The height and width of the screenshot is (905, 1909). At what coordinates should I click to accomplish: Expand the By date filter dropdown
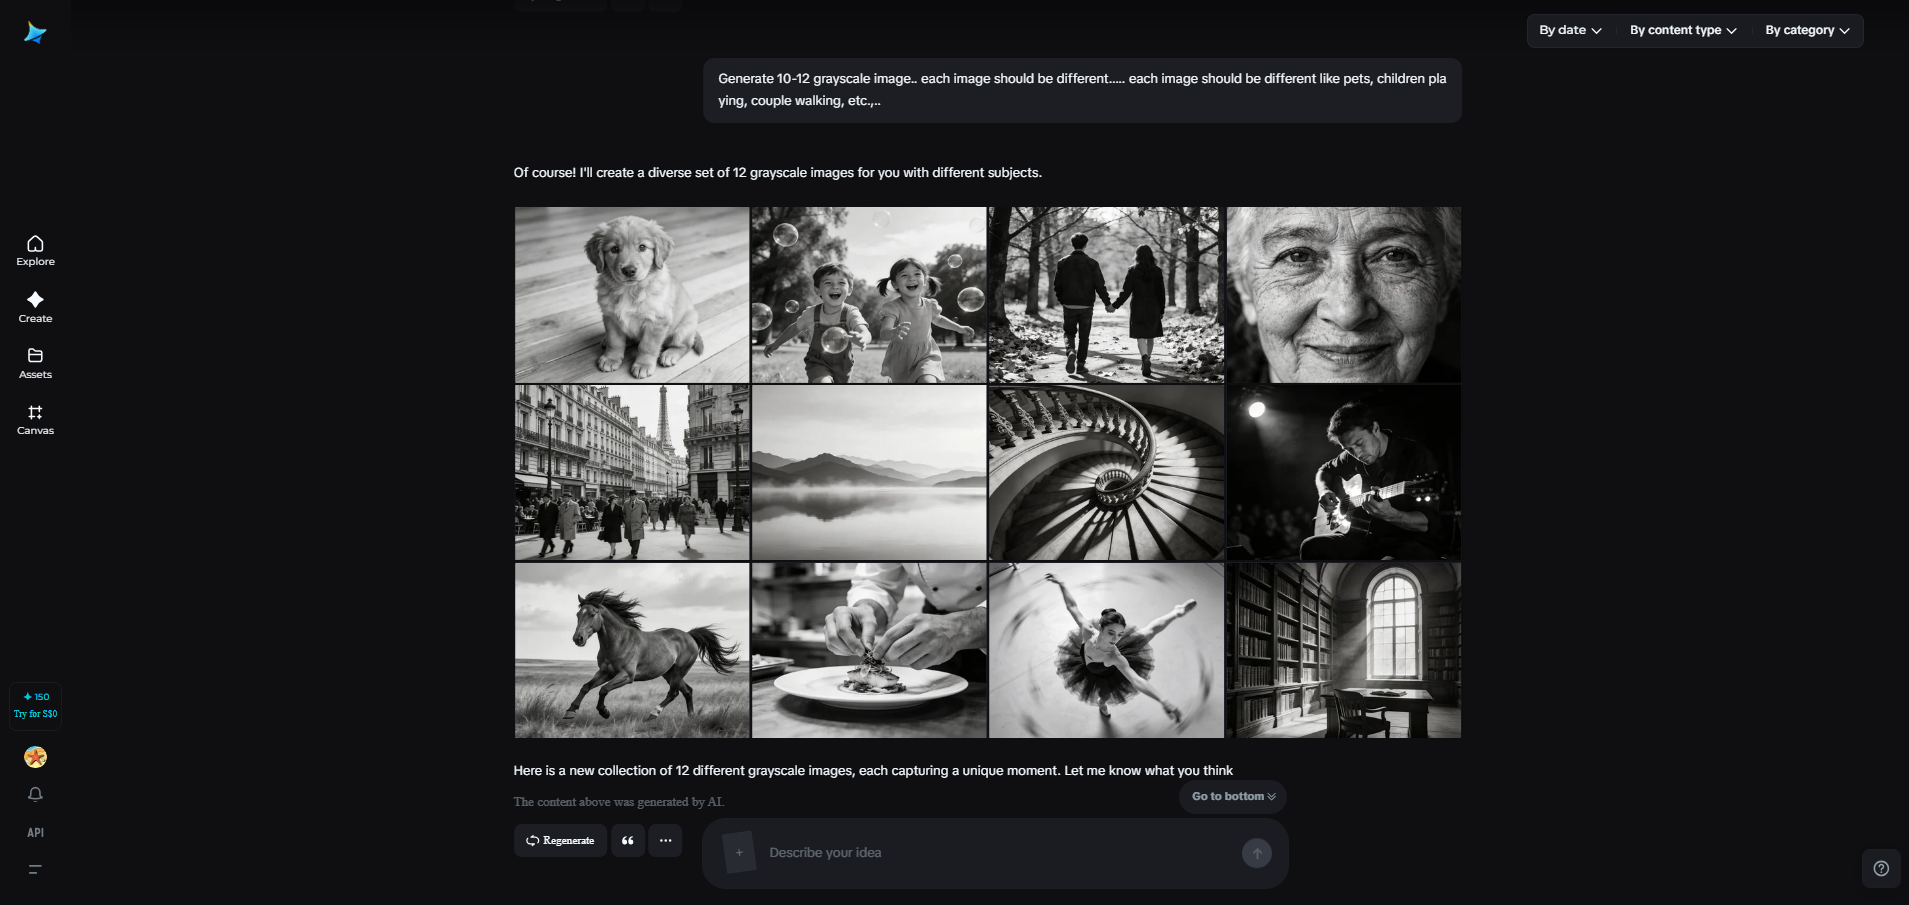pos(1570,30)
